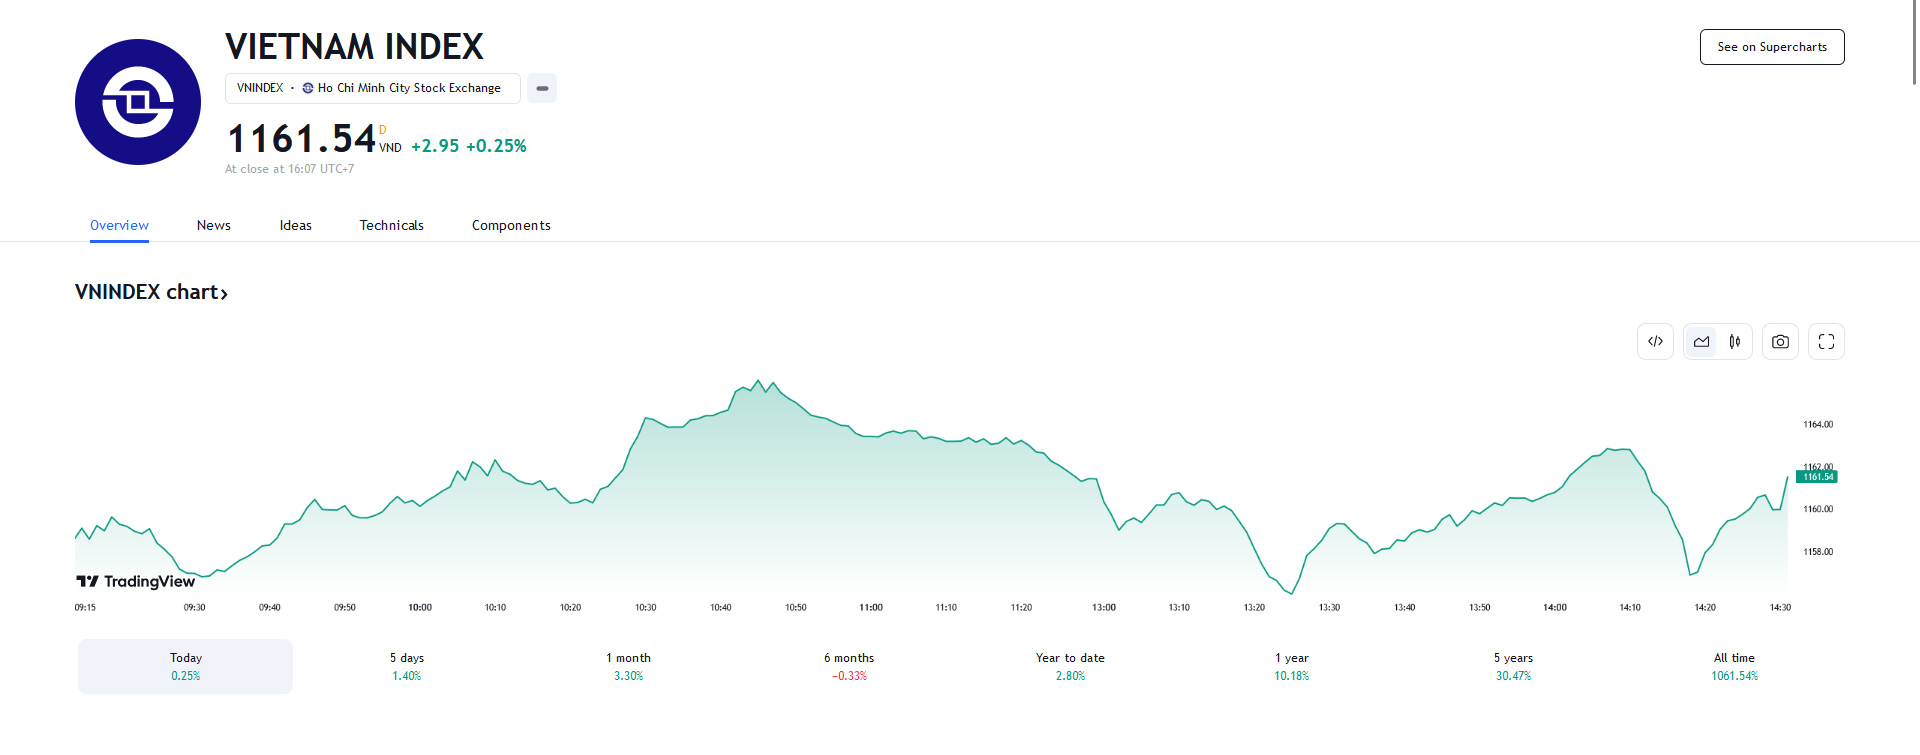Open chart in fullscreen mode
The width and height of the screenshot is (1920, 755).
tap(1826, 342)
